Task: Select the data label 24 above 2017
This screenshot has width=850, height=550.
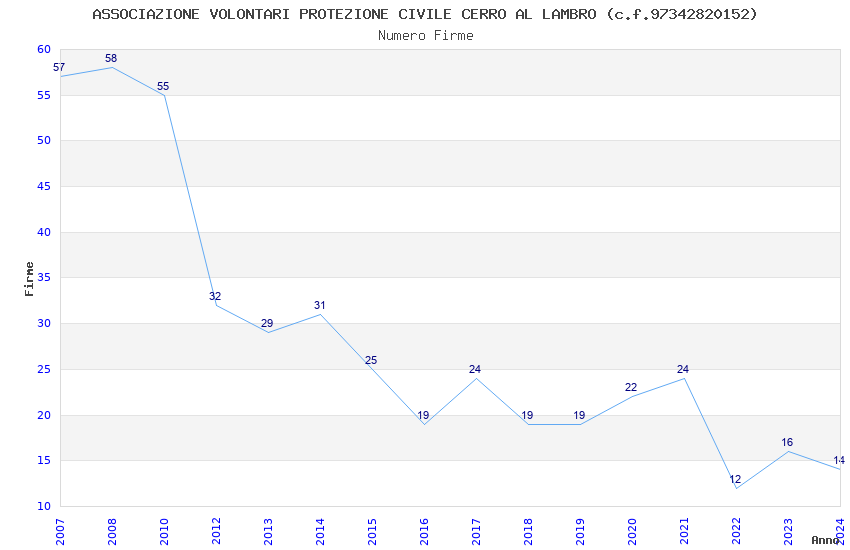Action: (x=475, y=369)
